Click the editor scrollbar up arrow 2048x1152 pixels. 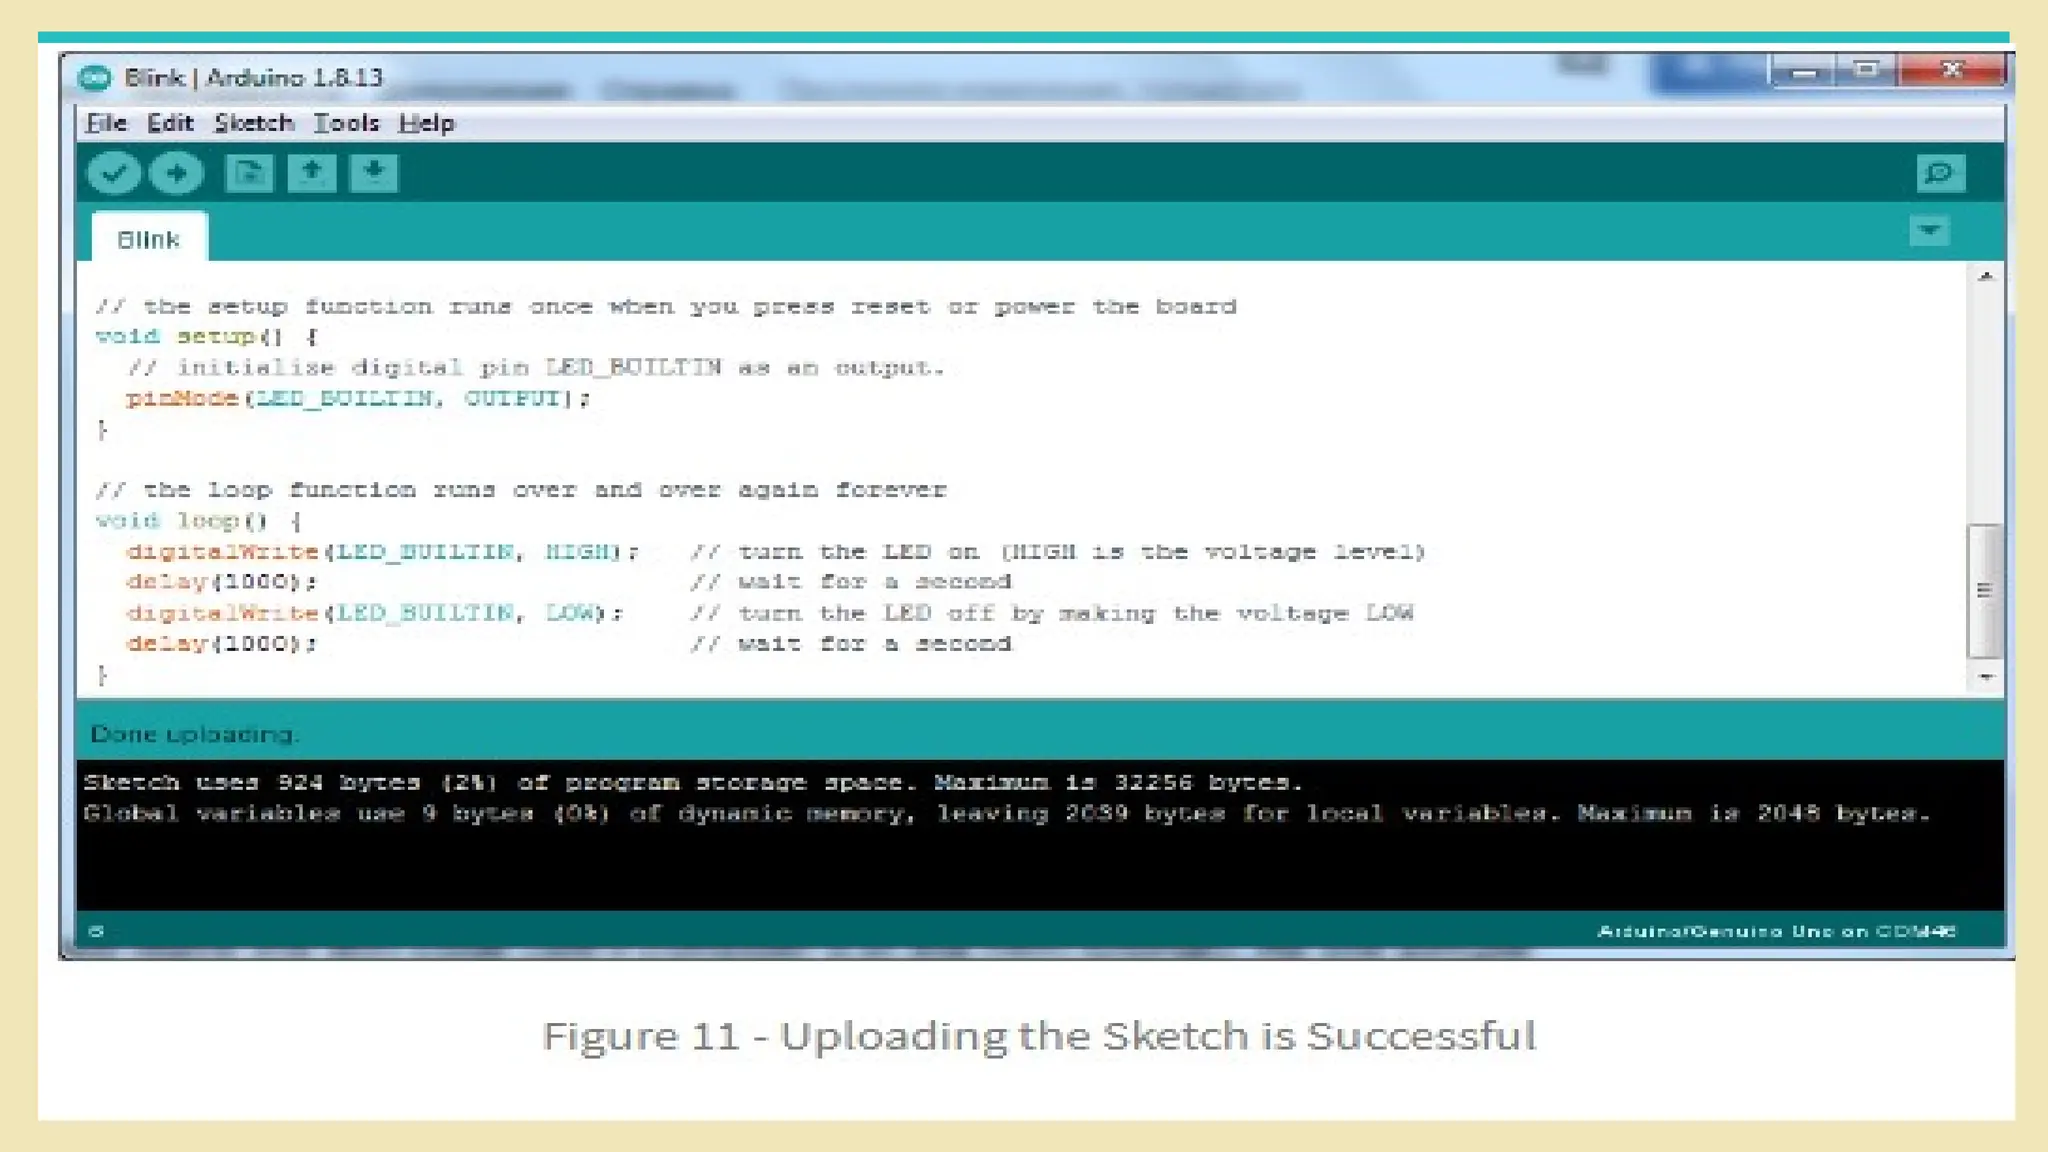[1986, 276]
